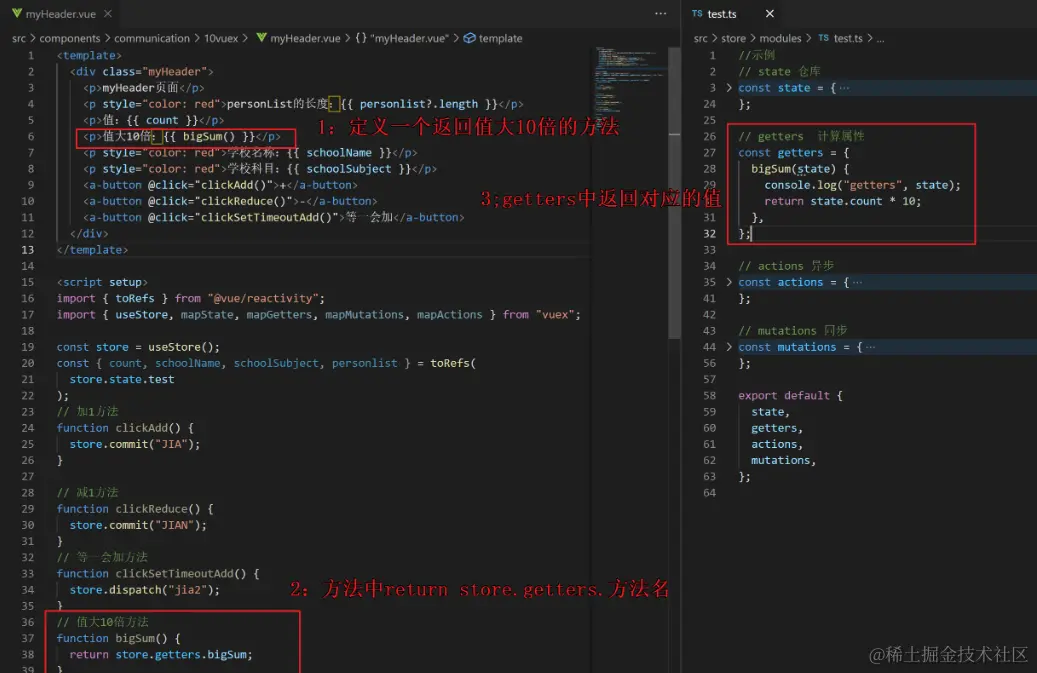Click 'mutations,' in the export block
Image resolution: width=1037 pixels, height=673 pixels.
click(x=783, y=459)
